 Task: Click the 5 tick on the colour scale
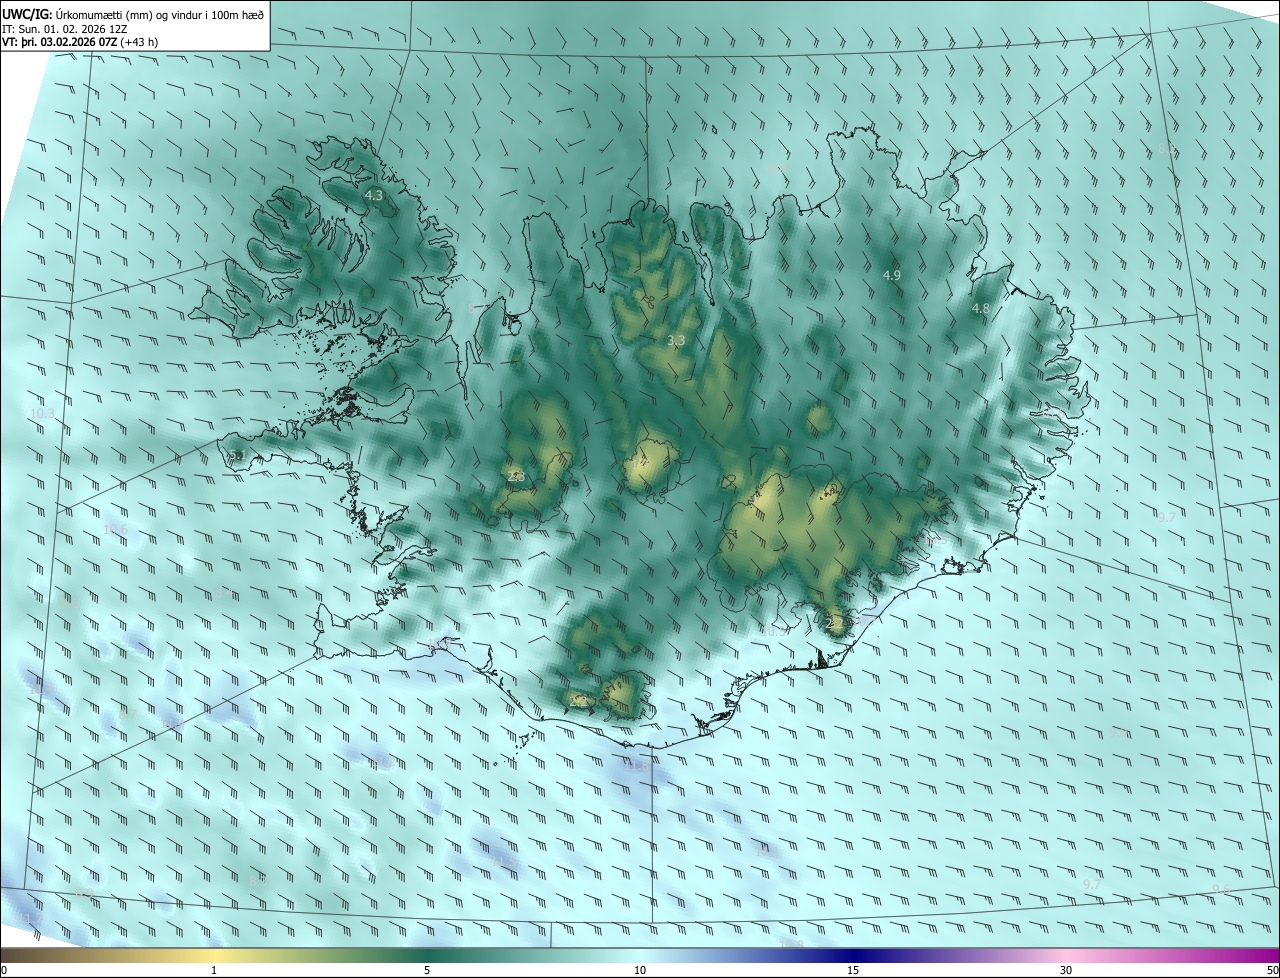click(x=427, y=971)
